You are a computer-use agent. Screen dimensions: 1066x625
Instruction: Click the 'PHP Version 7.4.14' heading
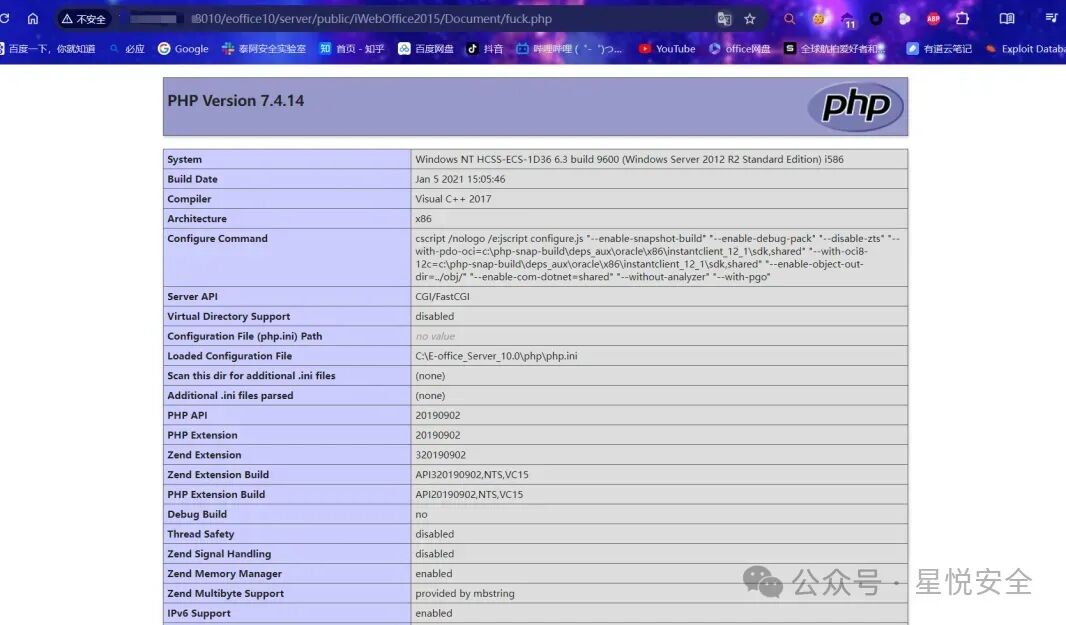click(236, 101)
